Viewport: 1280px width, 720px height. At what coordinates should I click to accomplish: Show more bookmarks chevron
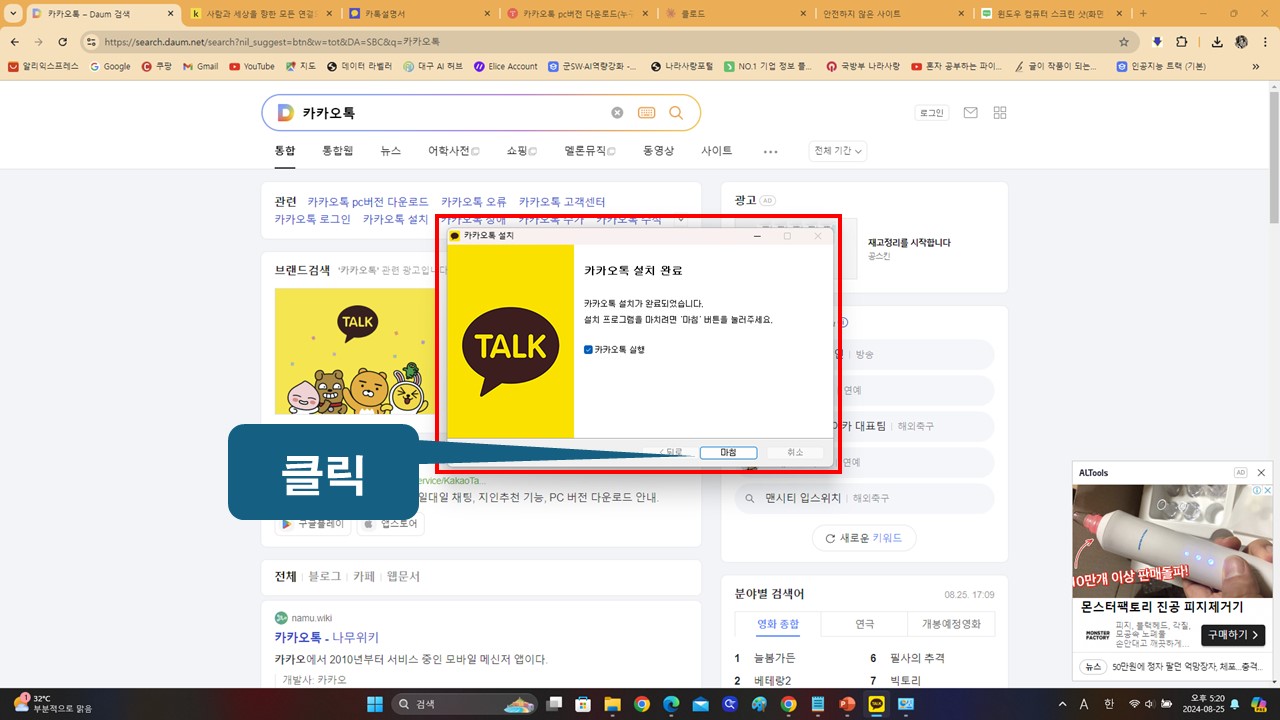tap(1256, 67)
